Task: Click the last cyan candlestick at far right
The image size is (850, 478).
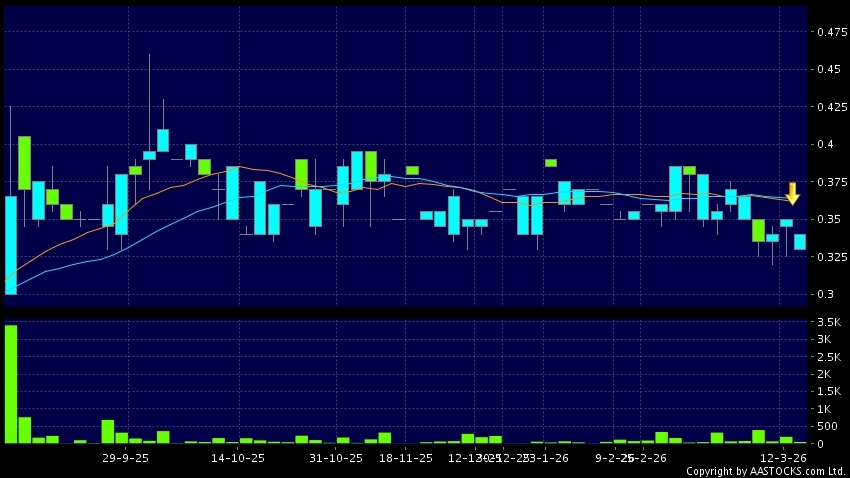Action: pyautogui.click(x=800, y=241)
